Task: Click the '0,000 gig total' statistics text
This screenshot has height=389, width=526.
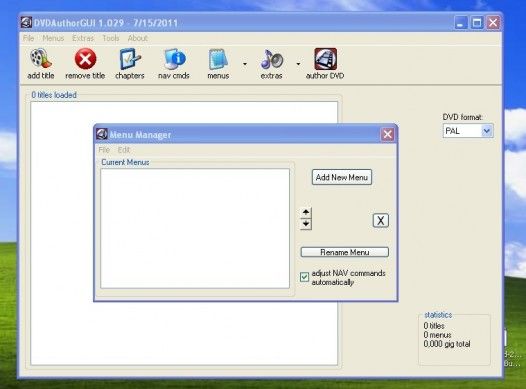Action: [447, 344]
